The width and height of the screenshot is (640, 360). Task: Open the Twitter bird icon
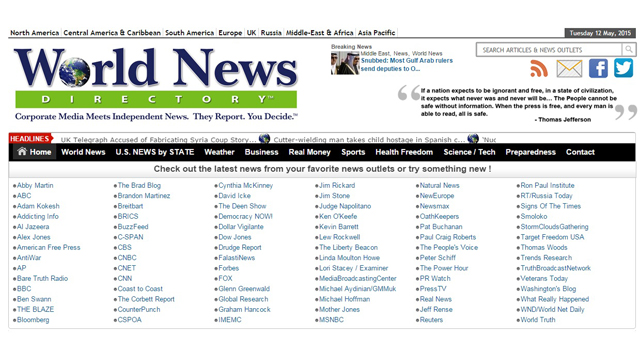[x=623, y=68]
